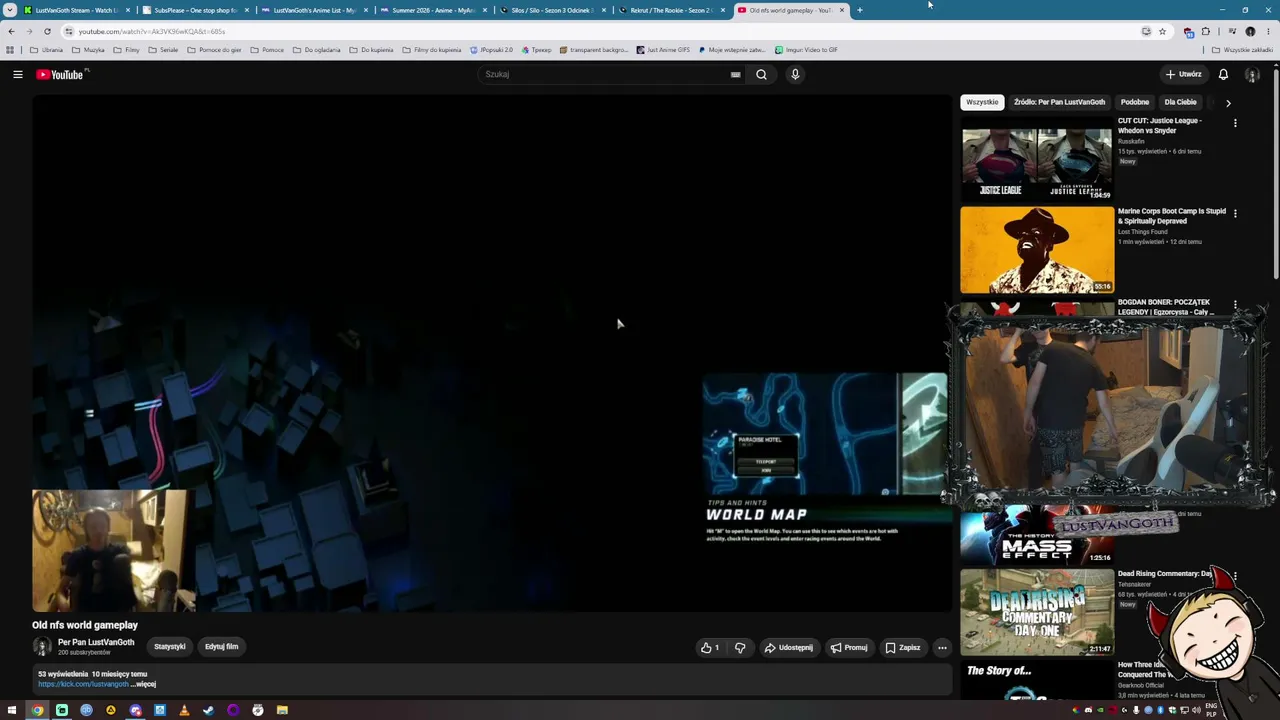Click the Old nfs world gameplay video player

click(x=492, y=353)
